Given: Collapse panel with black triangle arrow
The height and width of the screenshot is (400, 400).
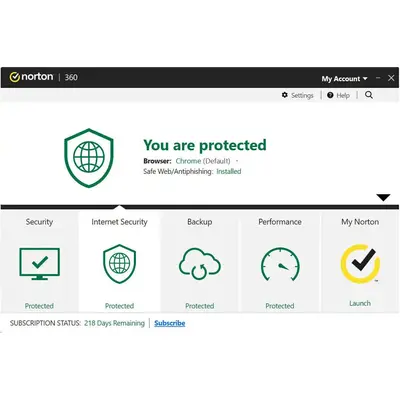Looking at the screenshot, I should [x=384, y=197].
